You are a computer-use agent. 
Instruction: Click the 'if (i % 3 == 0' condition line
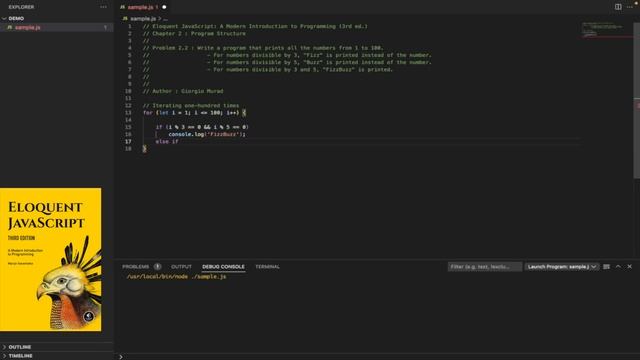click(x=202, y=127)
